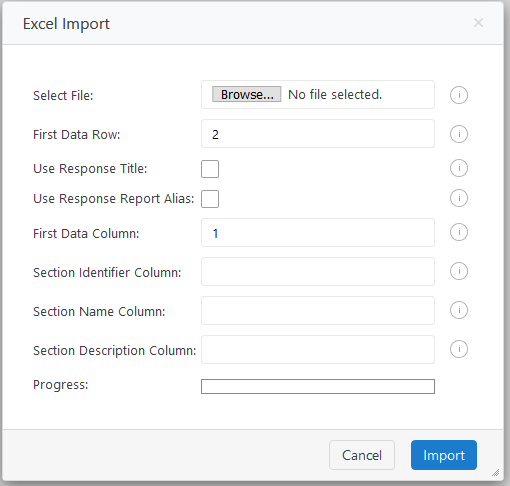Close the Excel Import dialog with X
This screenshot has width=510, height=486.
[x=478, y=23]
